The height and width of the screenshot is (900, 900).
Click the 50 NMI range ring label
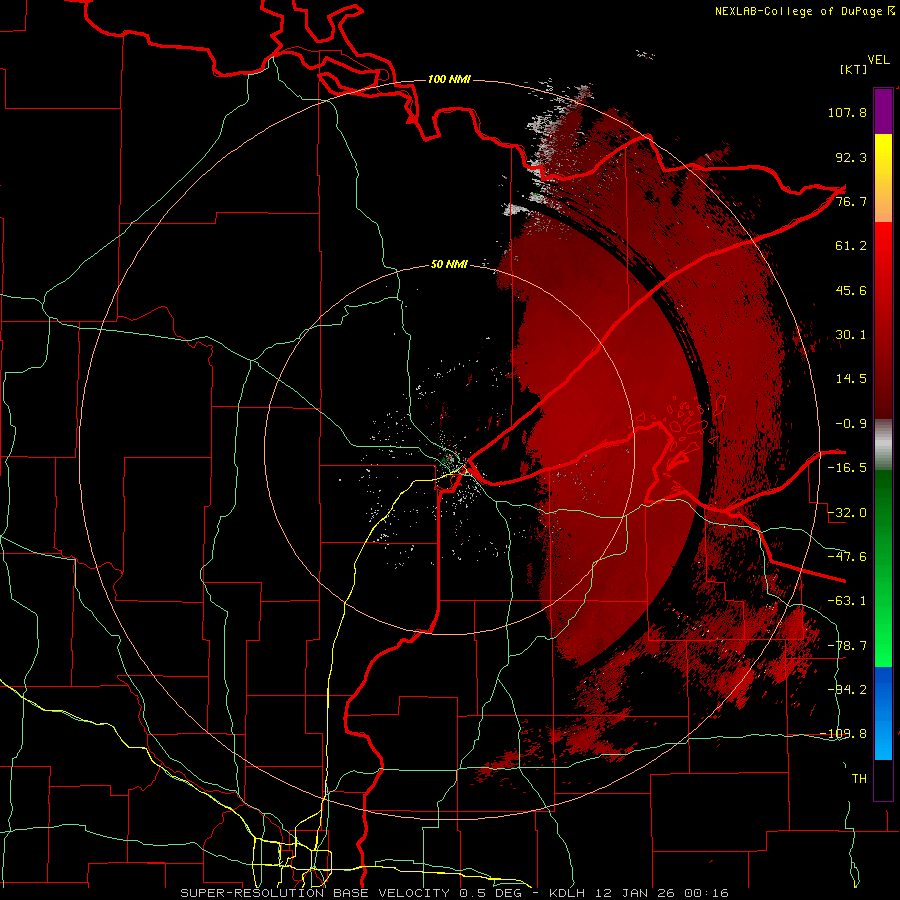[x=449, y=265]
